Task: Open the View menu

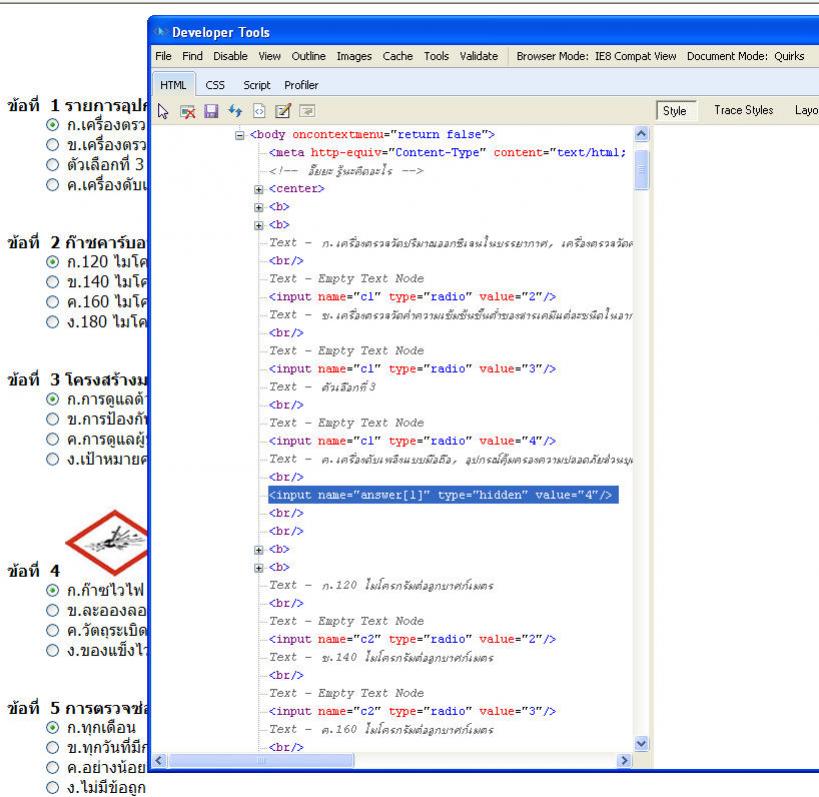Action: pyautogui.click(x=270, y=56)
